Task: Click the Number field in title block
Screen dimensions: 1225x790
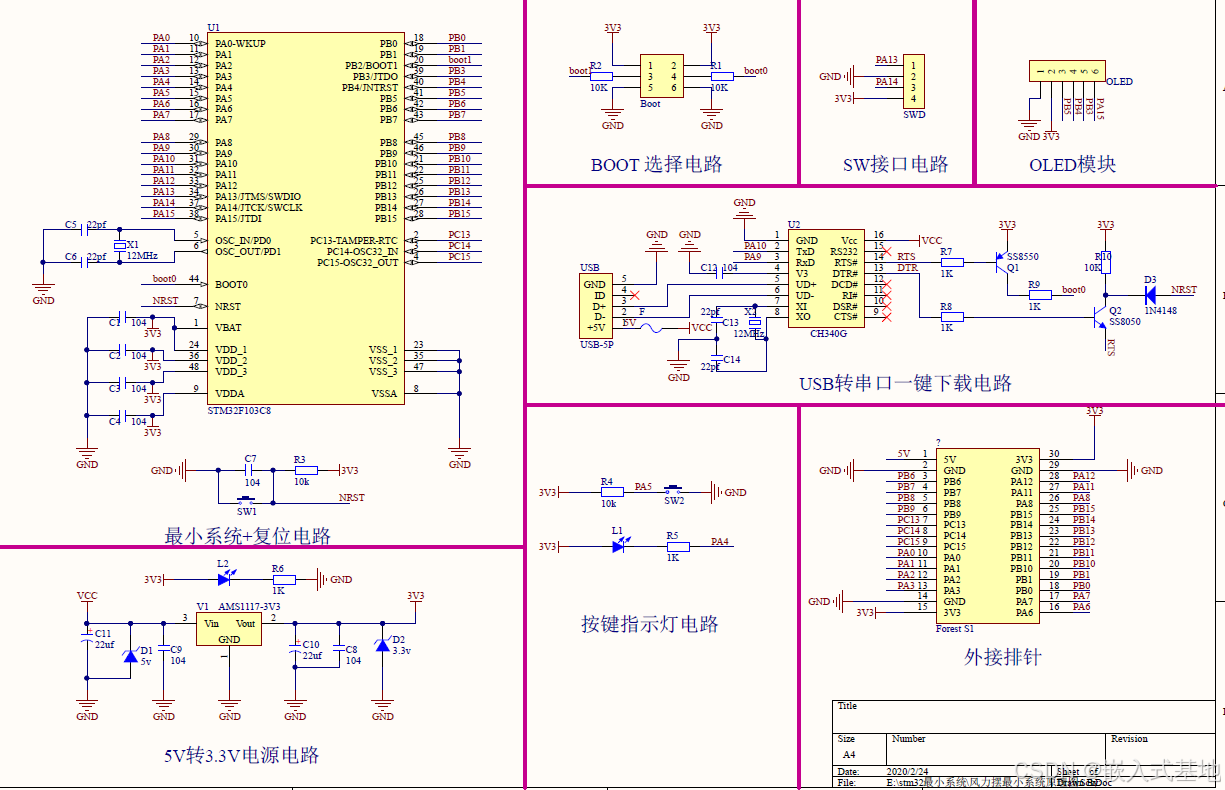Action: pos(997,748)
